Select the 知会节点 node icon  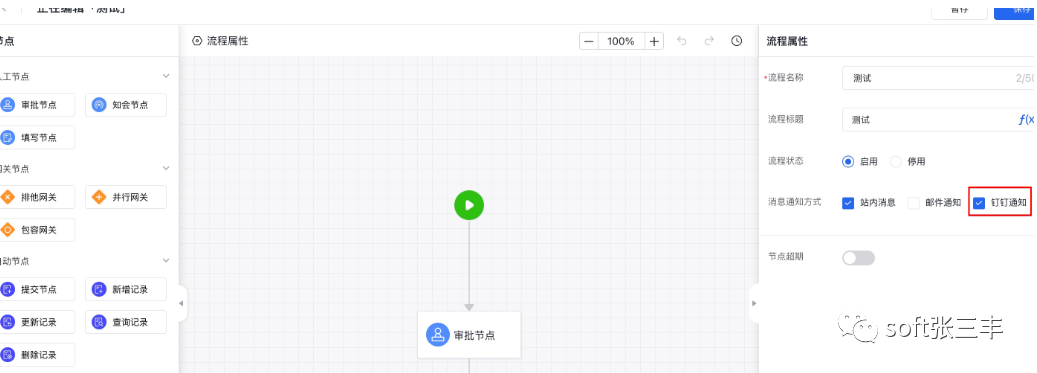coord(99,104)
